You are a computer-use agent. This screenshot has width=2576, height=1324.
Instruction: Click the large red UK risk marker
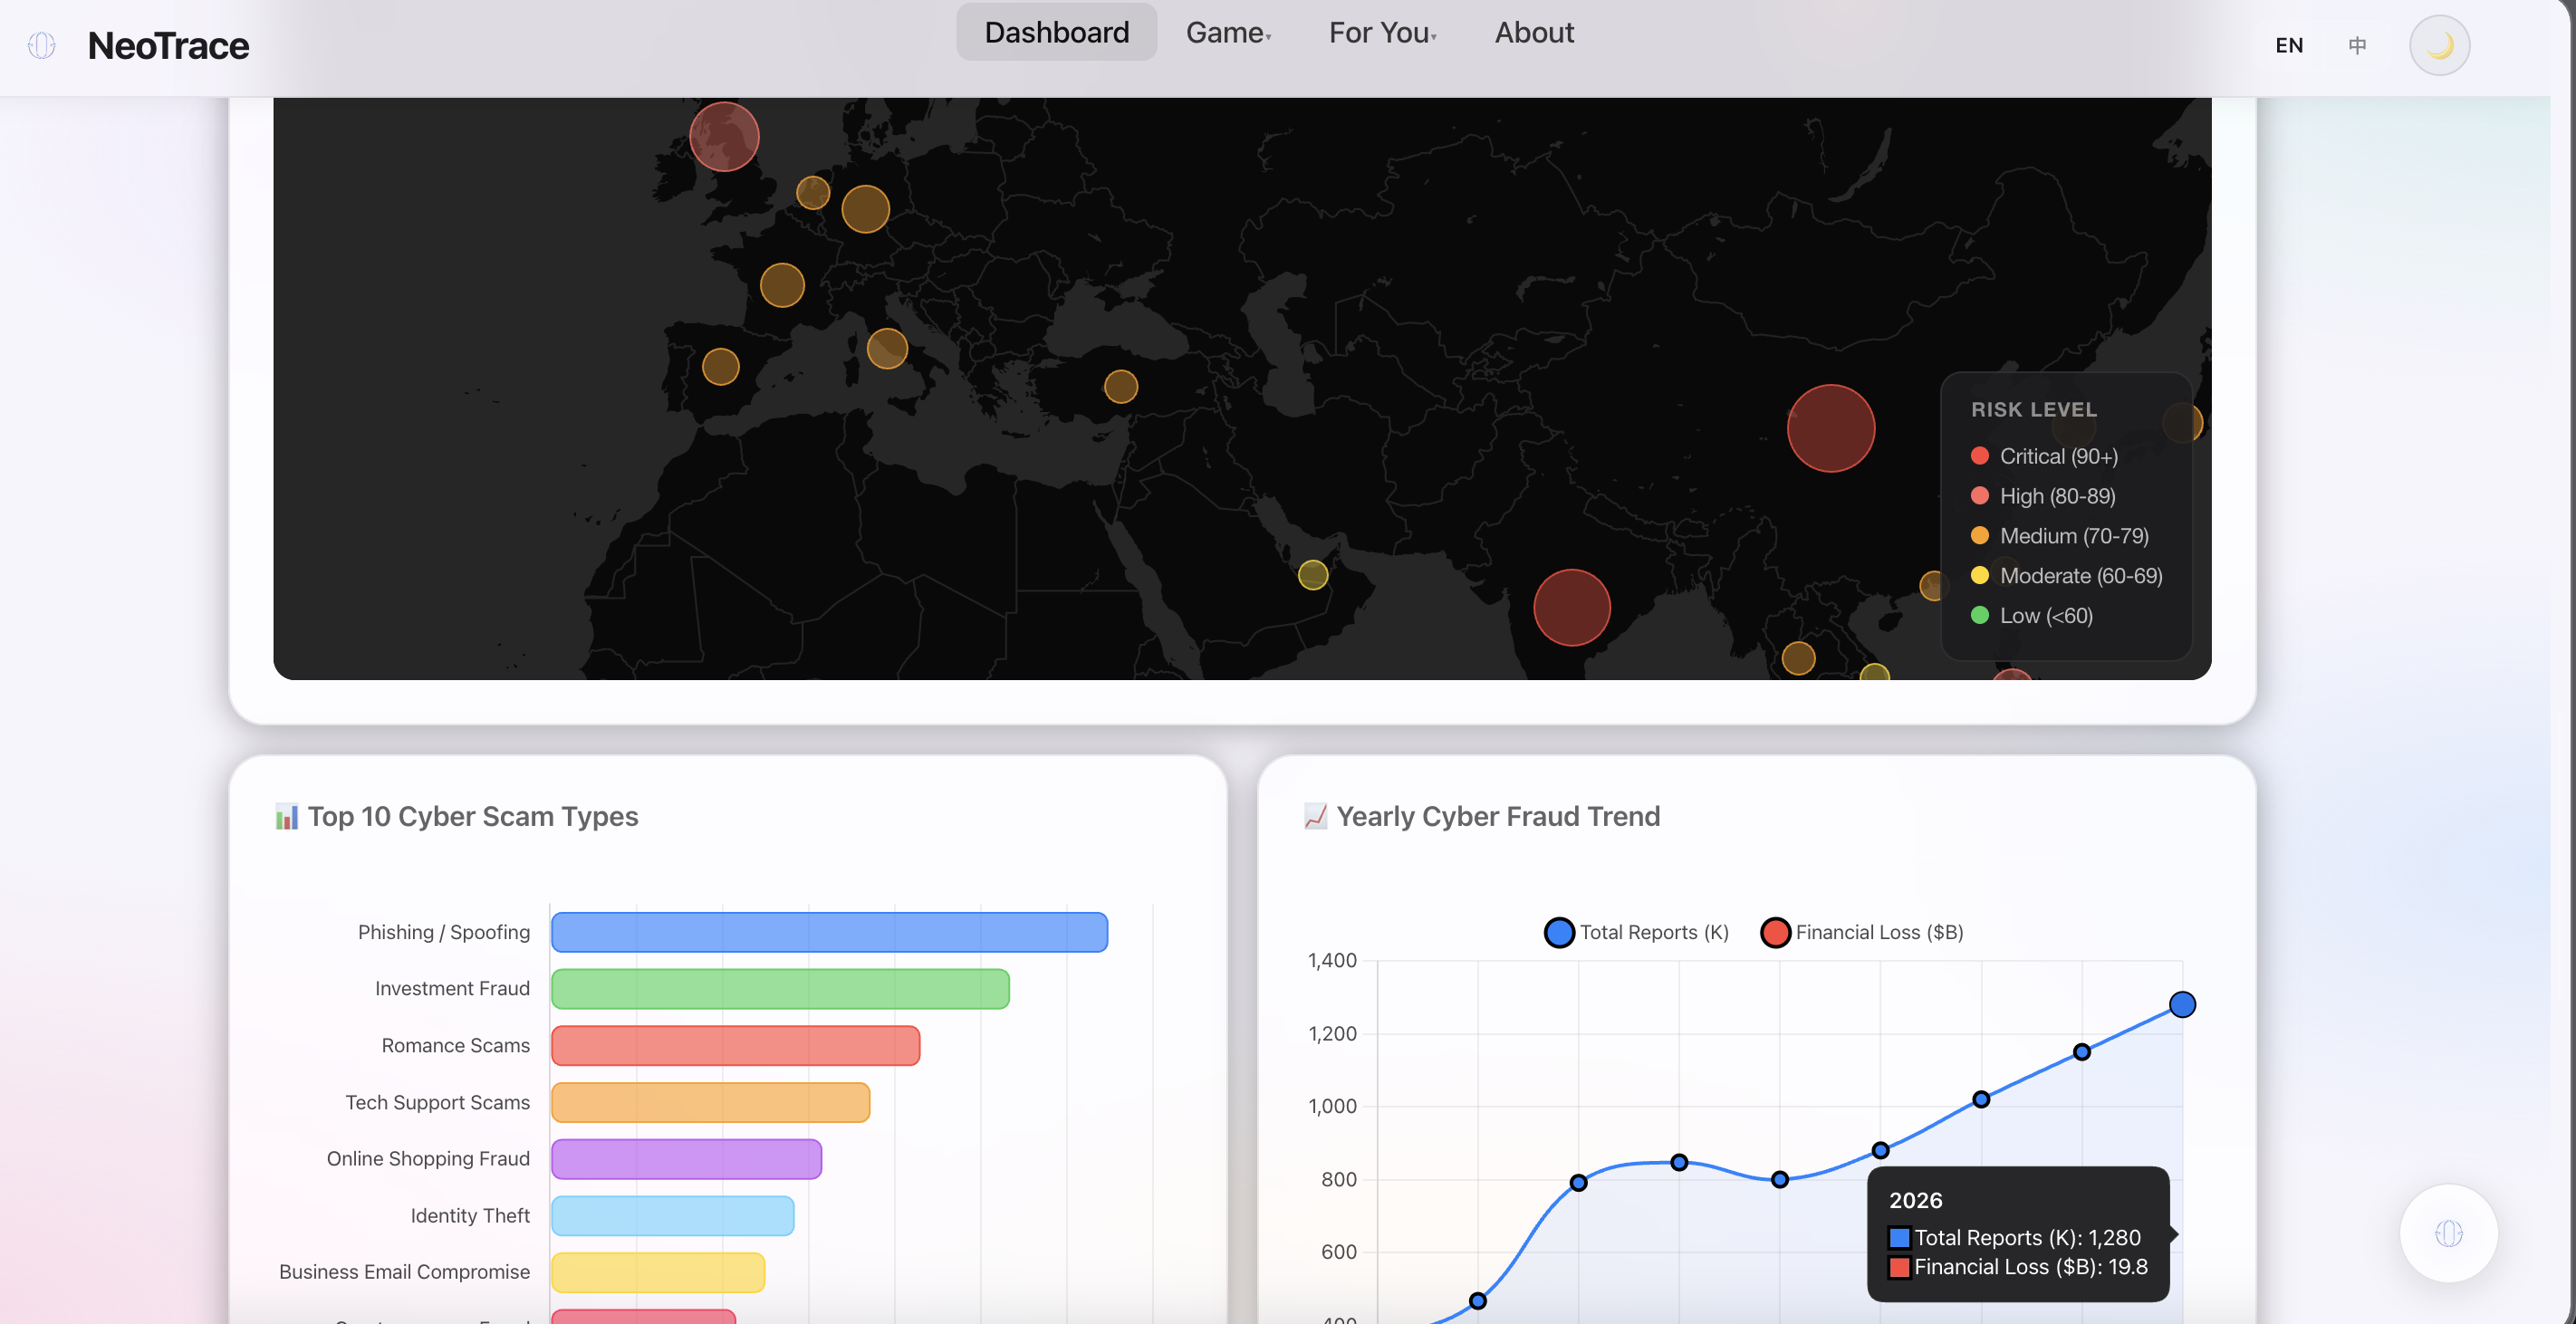click(x=724, y=137)
